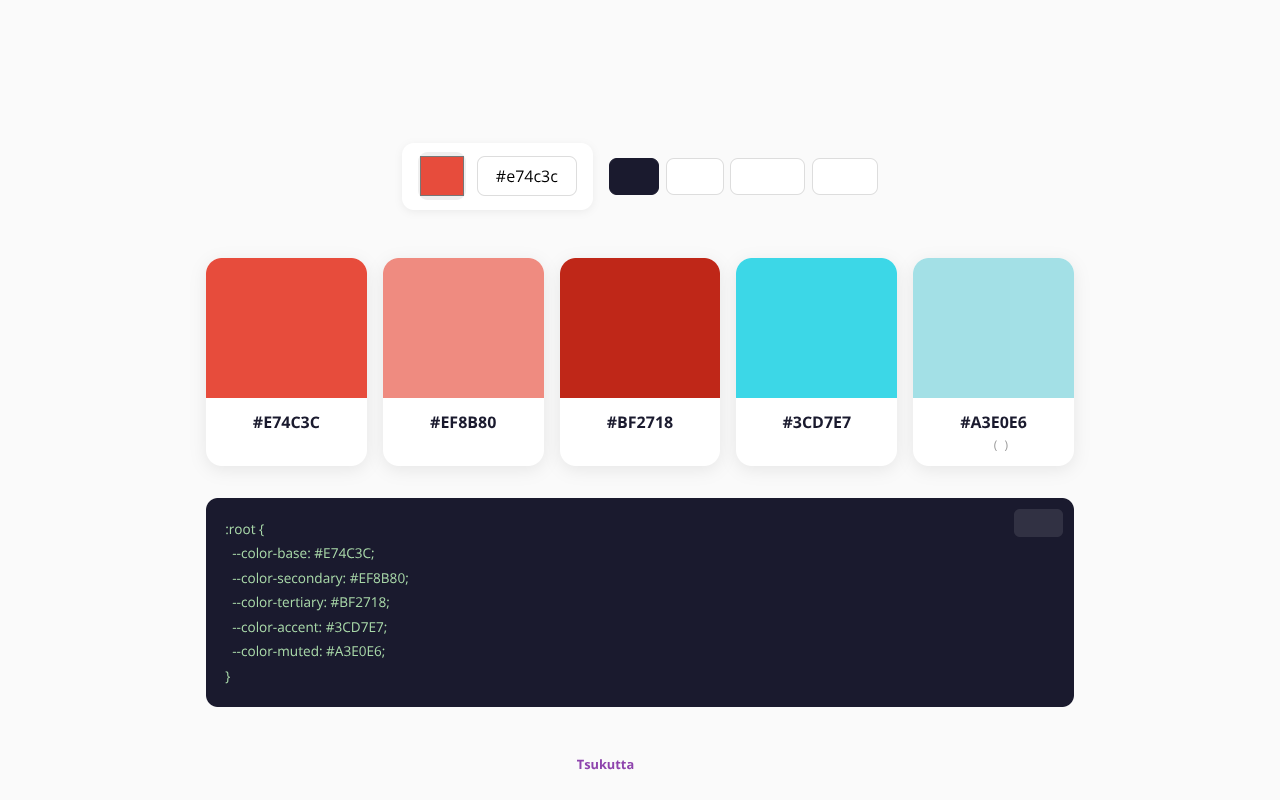Click the --color-accent code line
The width and height of the screenshot is (1280, 800).
click(309, 627)
